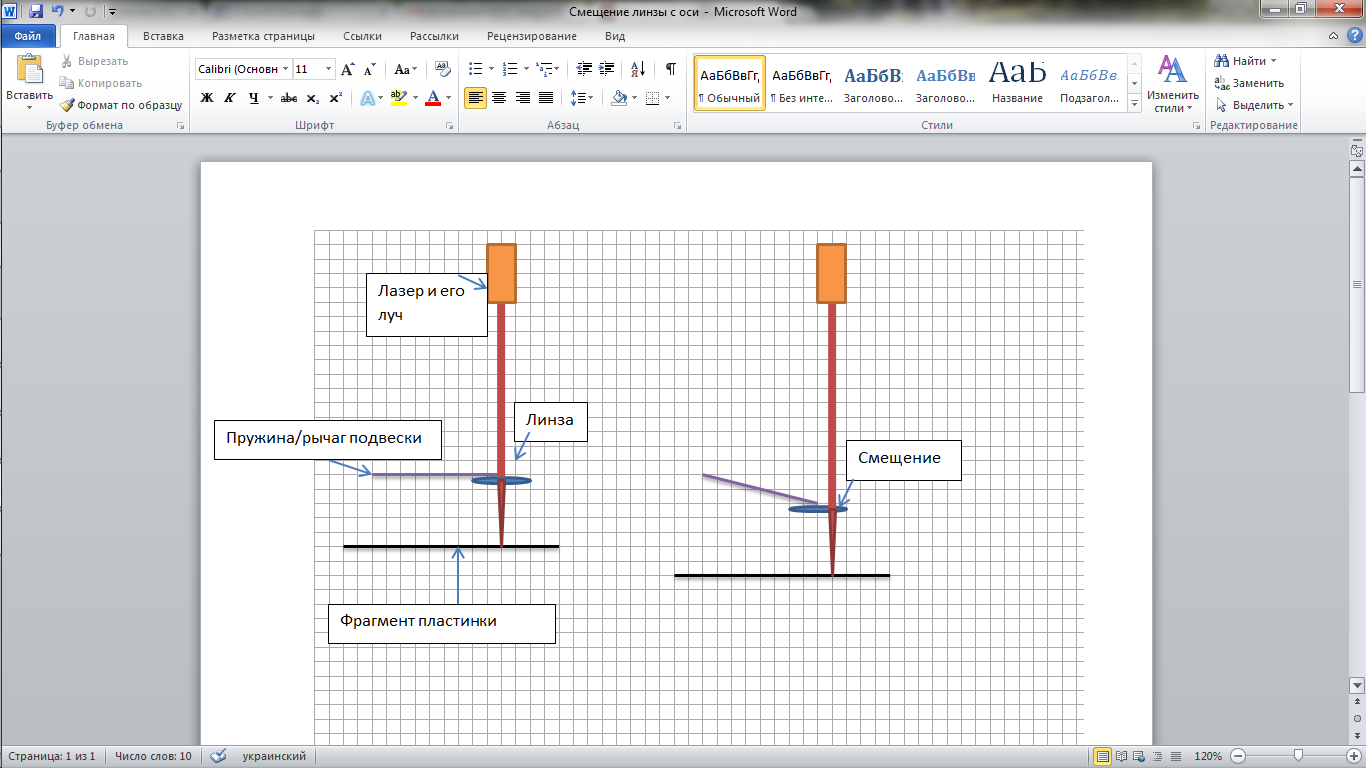The width and height of the screenshot is (1366, 768).
Task: Decrease font size with Shrink Font icon
Action: [x=368, y=69]
